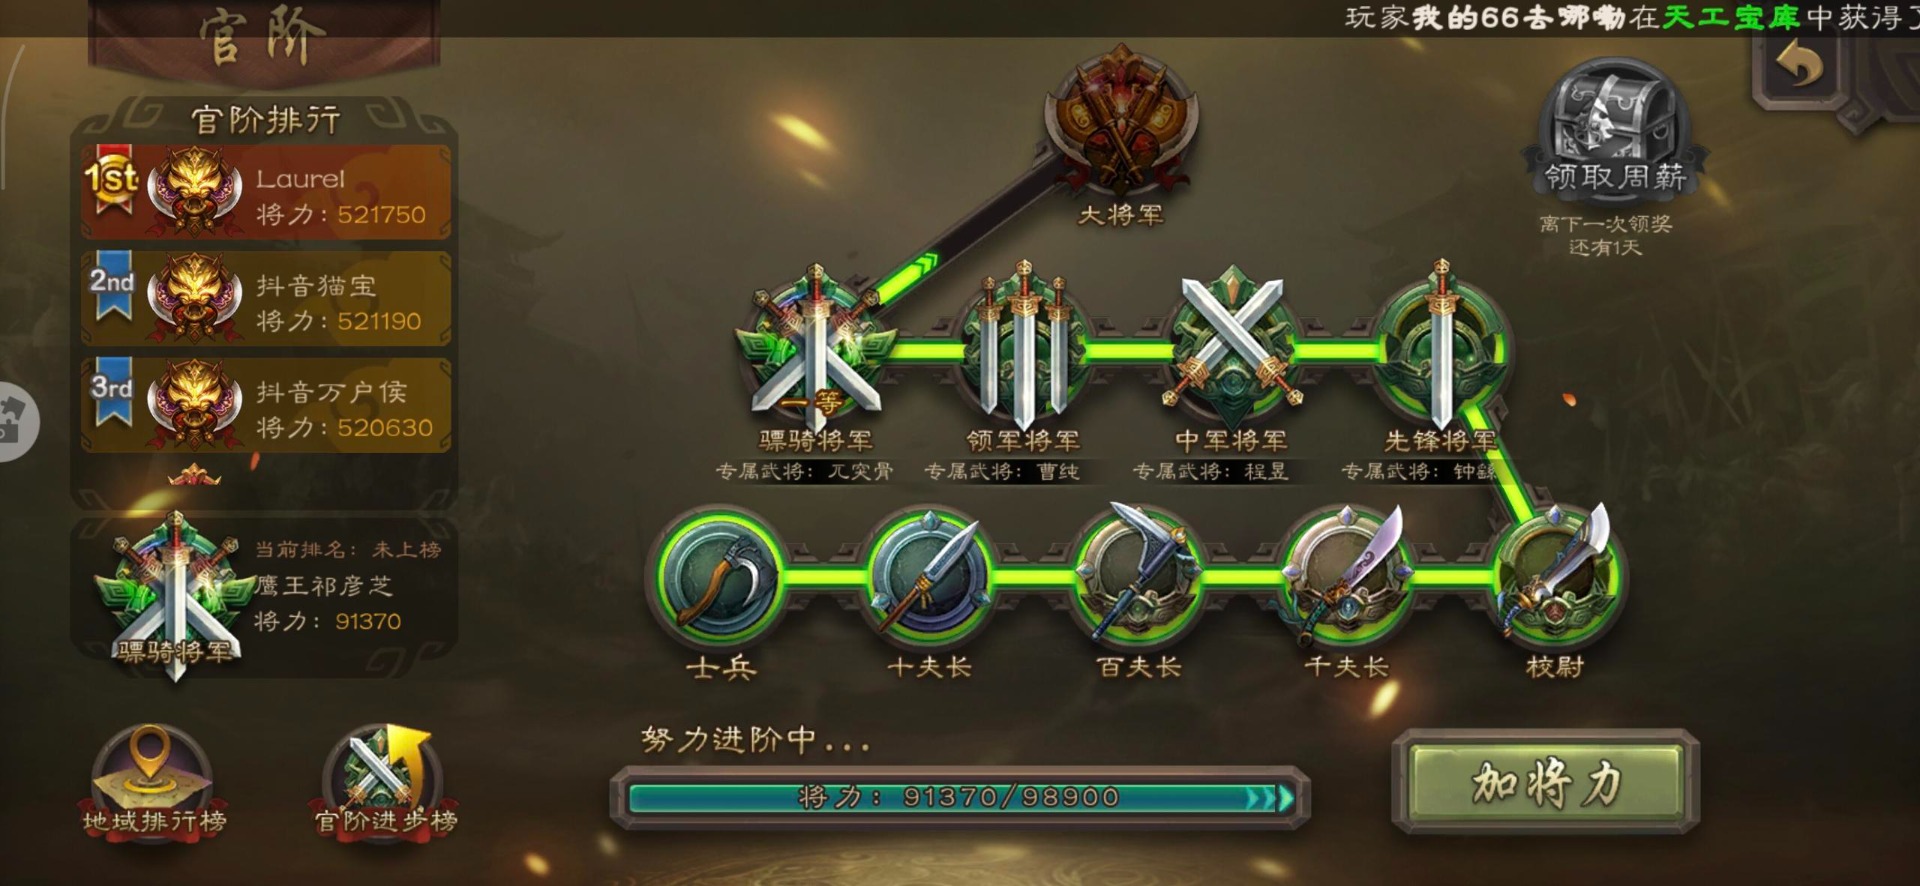Viewport: 1920px width, 886px height.
Task: Select third ranked player 抖音万户侯
Action: click(266, 405)
